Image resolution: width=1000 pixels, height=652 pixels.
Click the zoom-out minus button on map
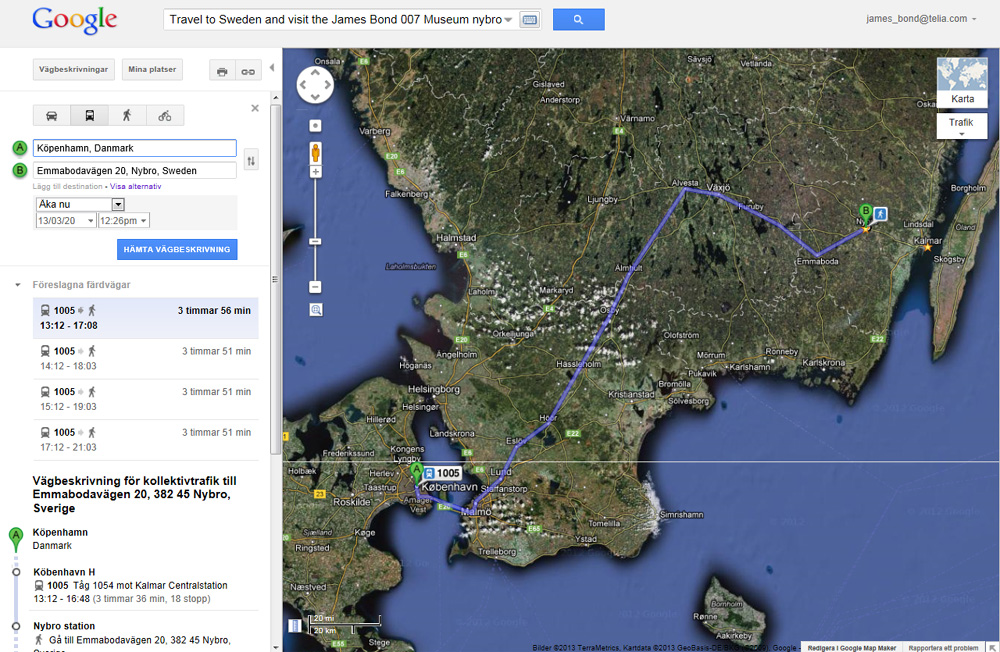point(315,287)
